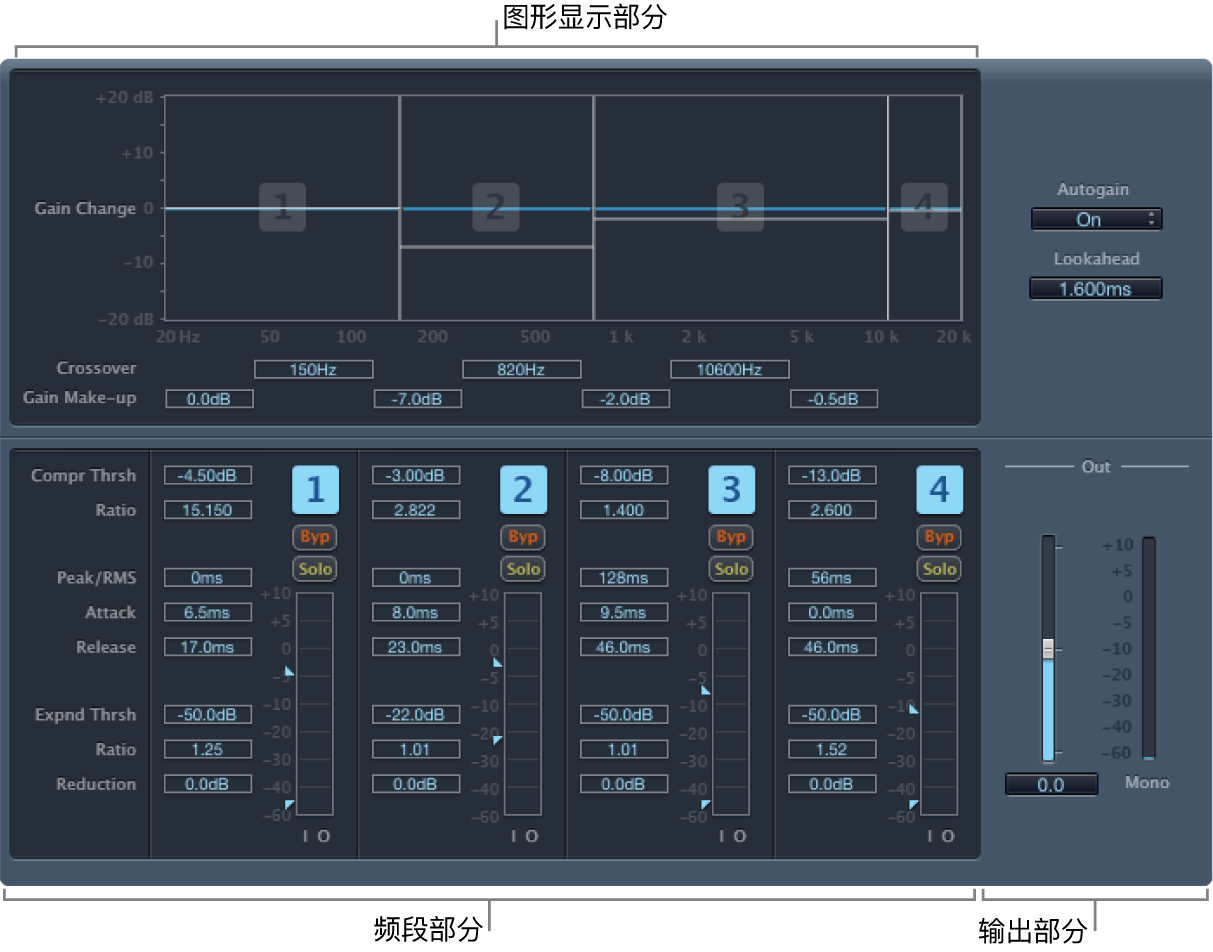Click the 0.0ms attack field
The image size is (1213, 952).
832,612
